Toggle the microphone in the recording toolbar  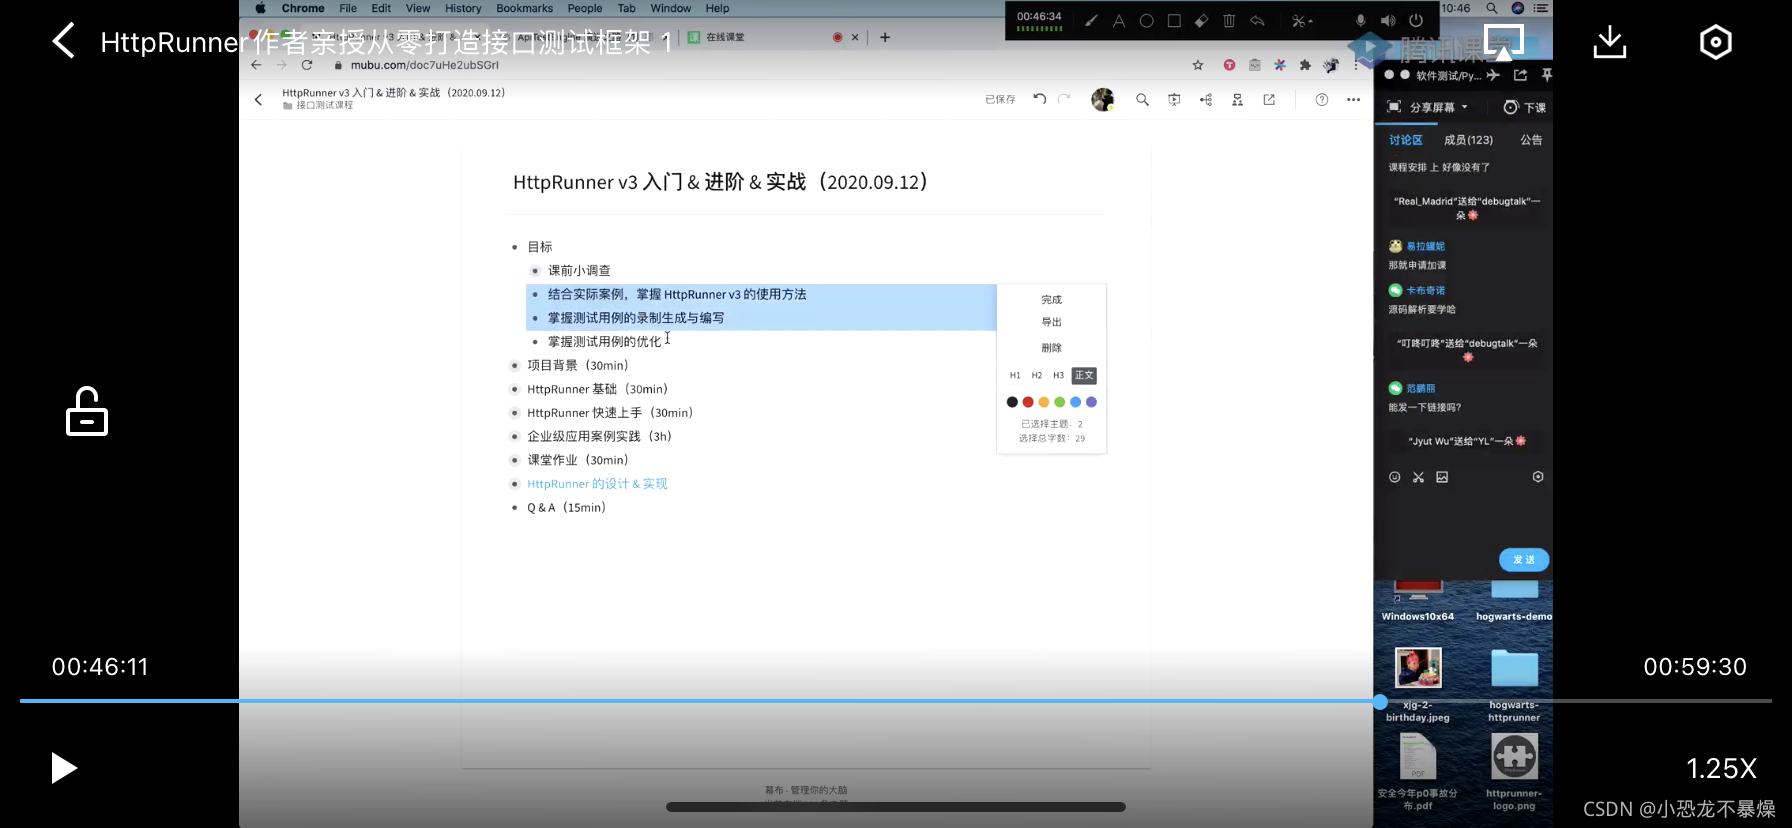pyautogui.click(x=1360, y=20)
